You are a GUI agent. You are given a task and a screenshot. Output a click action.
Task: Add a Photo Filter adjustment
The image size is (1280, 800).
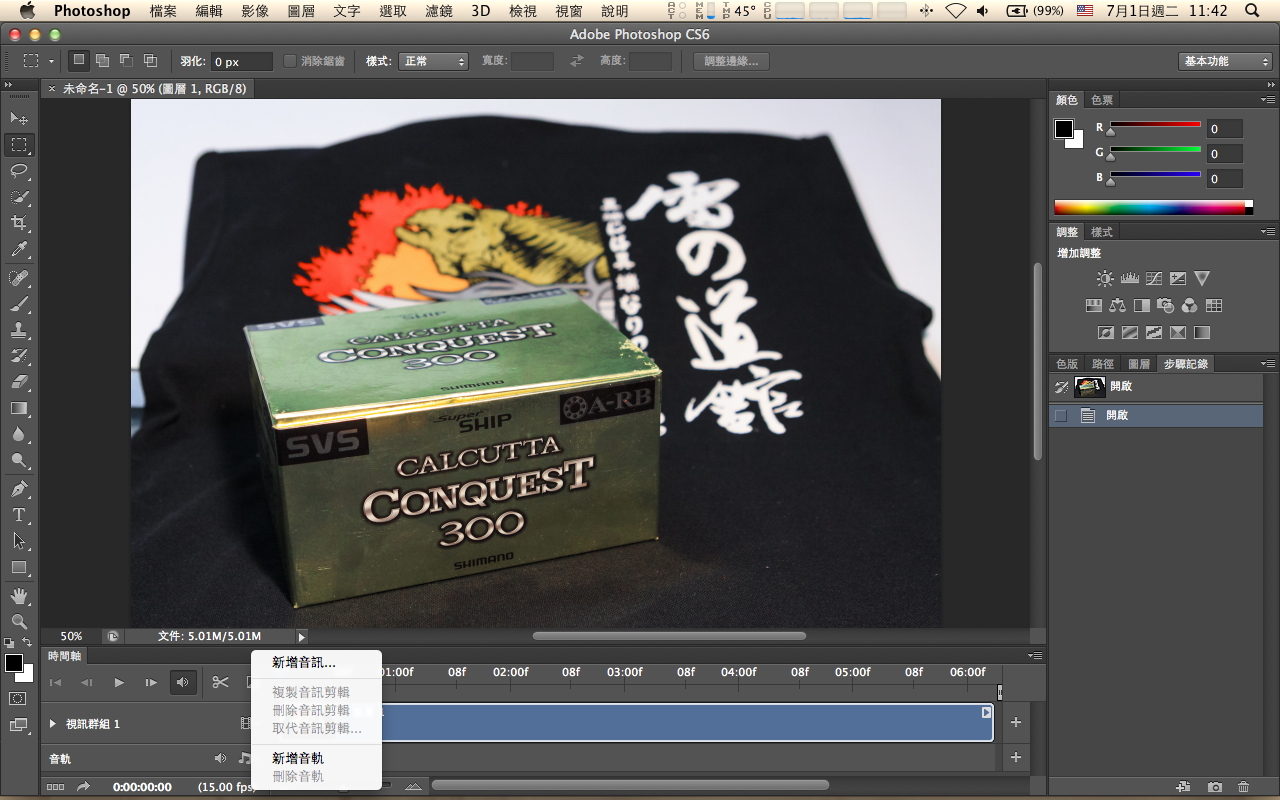click(x=1165, y=305)
